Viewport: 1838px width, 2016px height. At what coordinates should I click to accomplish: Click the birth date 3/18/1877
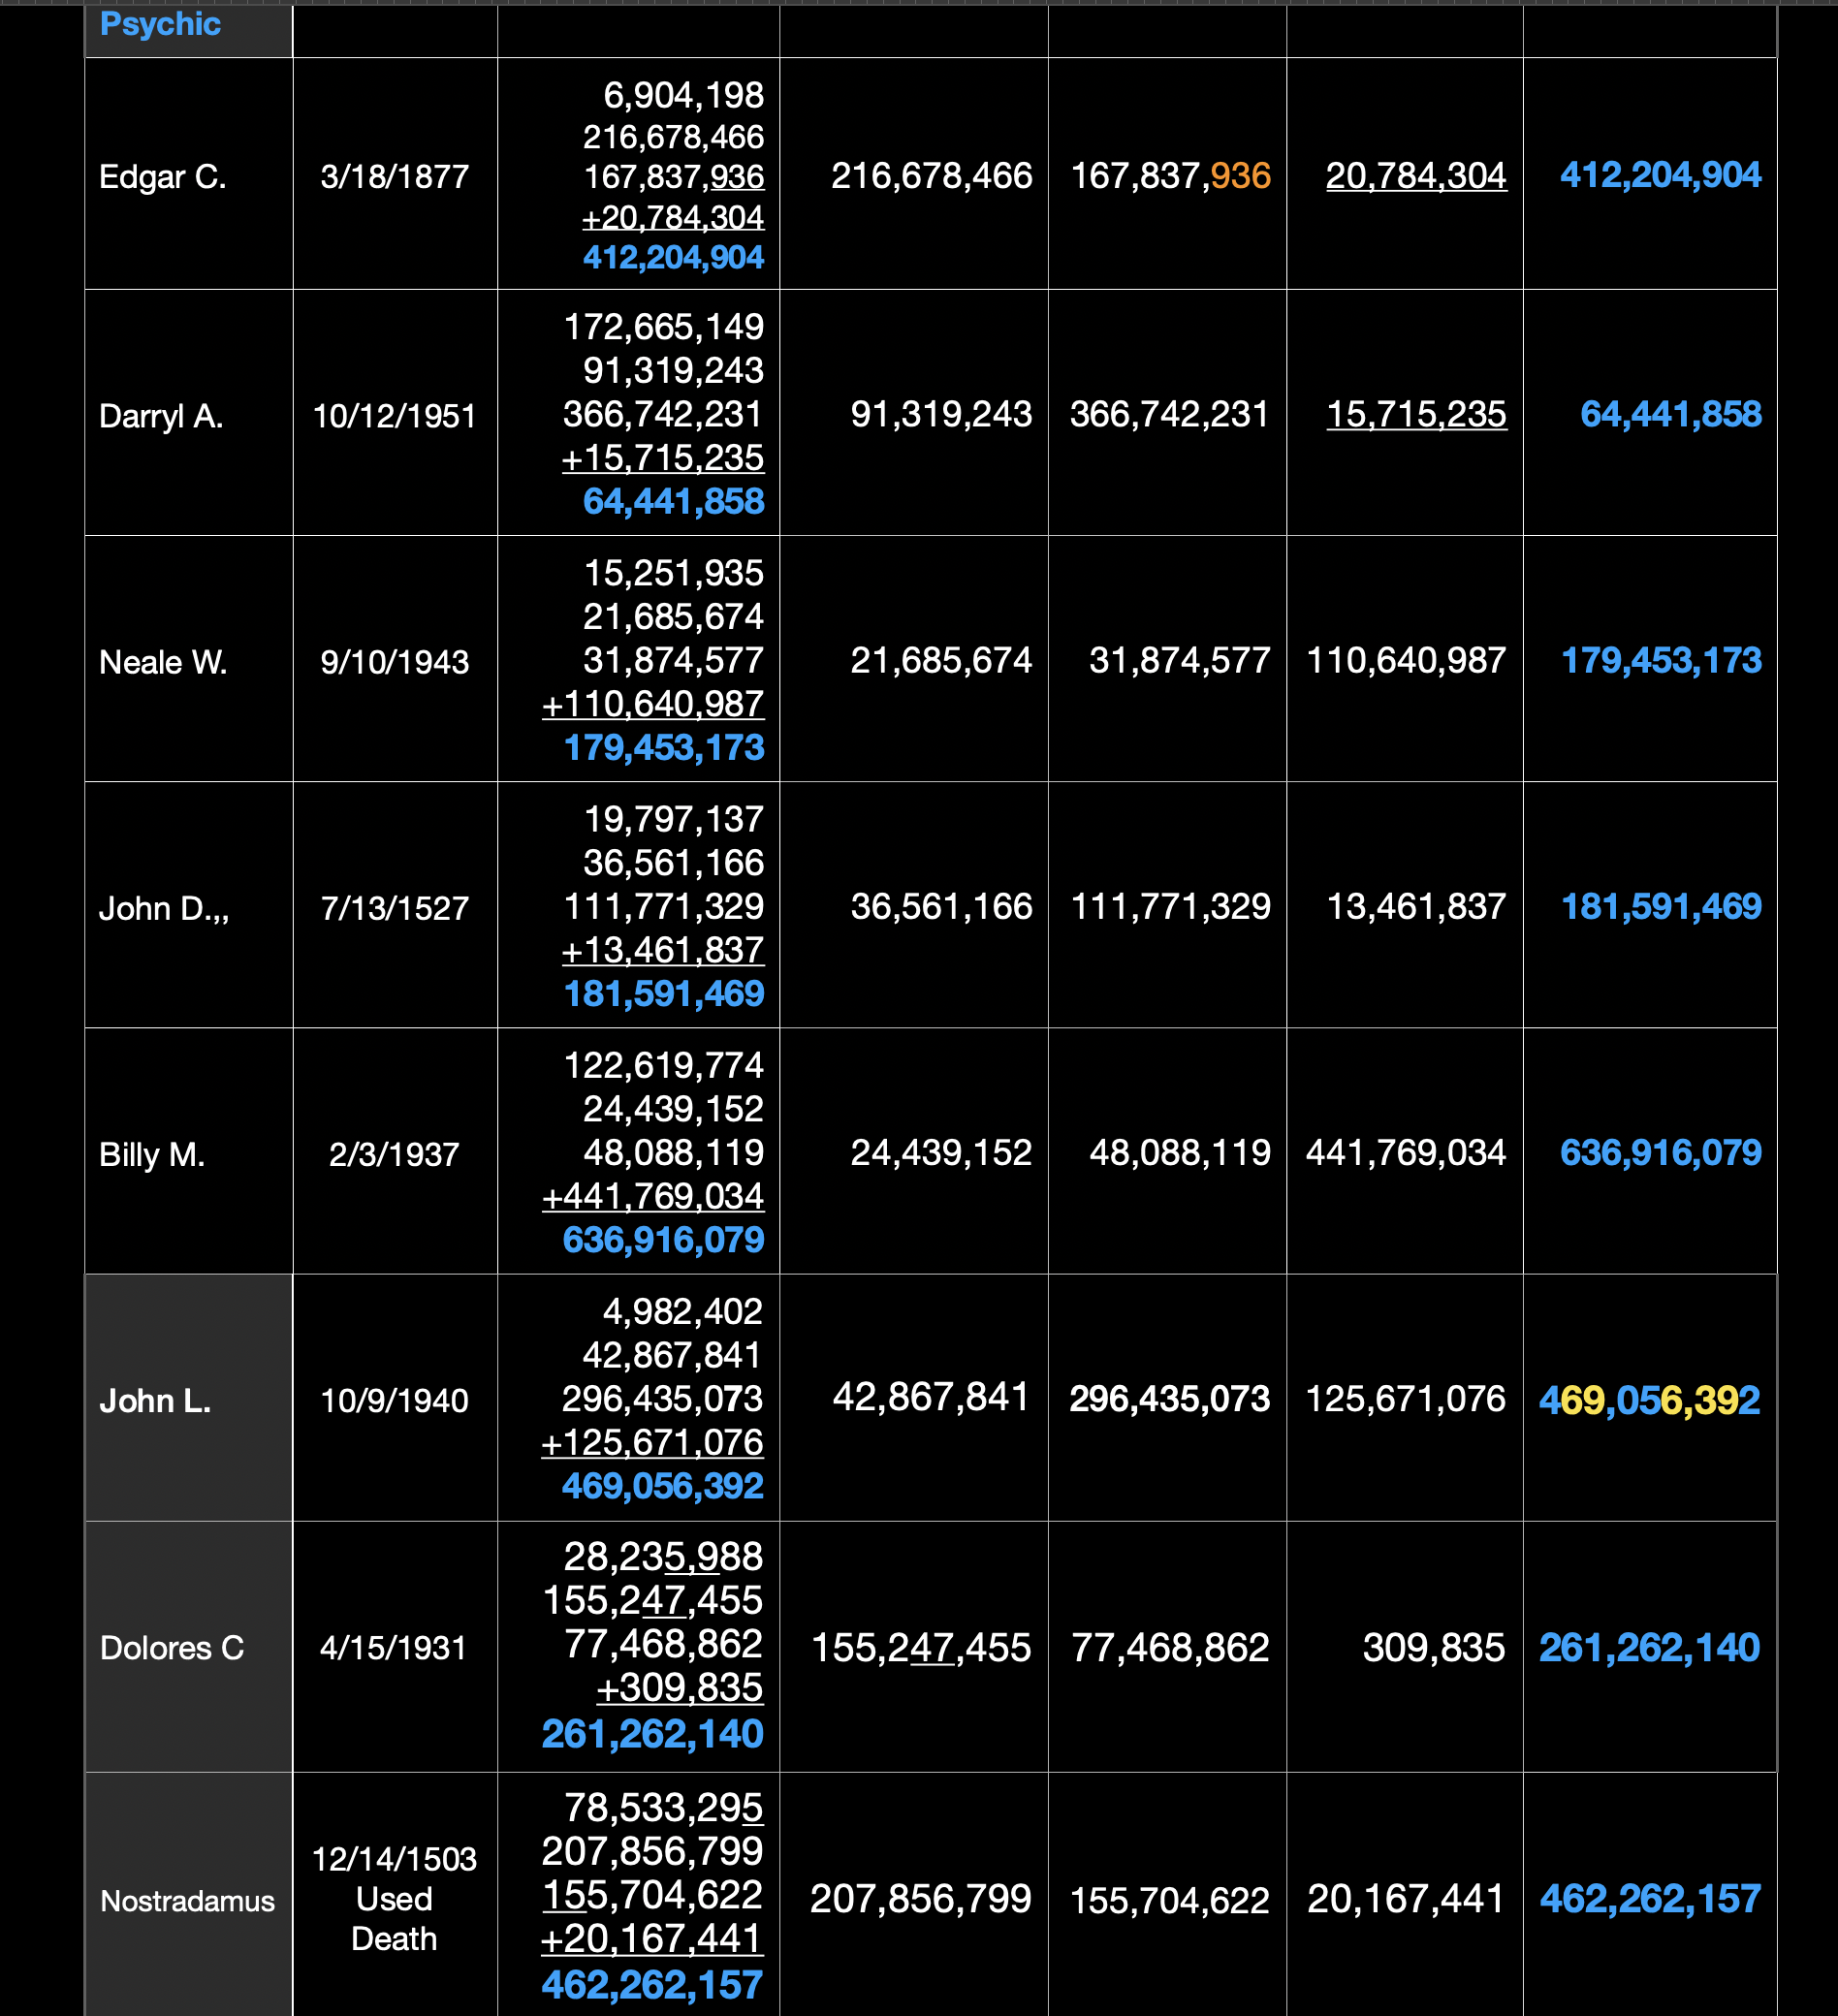pos(394,177)
